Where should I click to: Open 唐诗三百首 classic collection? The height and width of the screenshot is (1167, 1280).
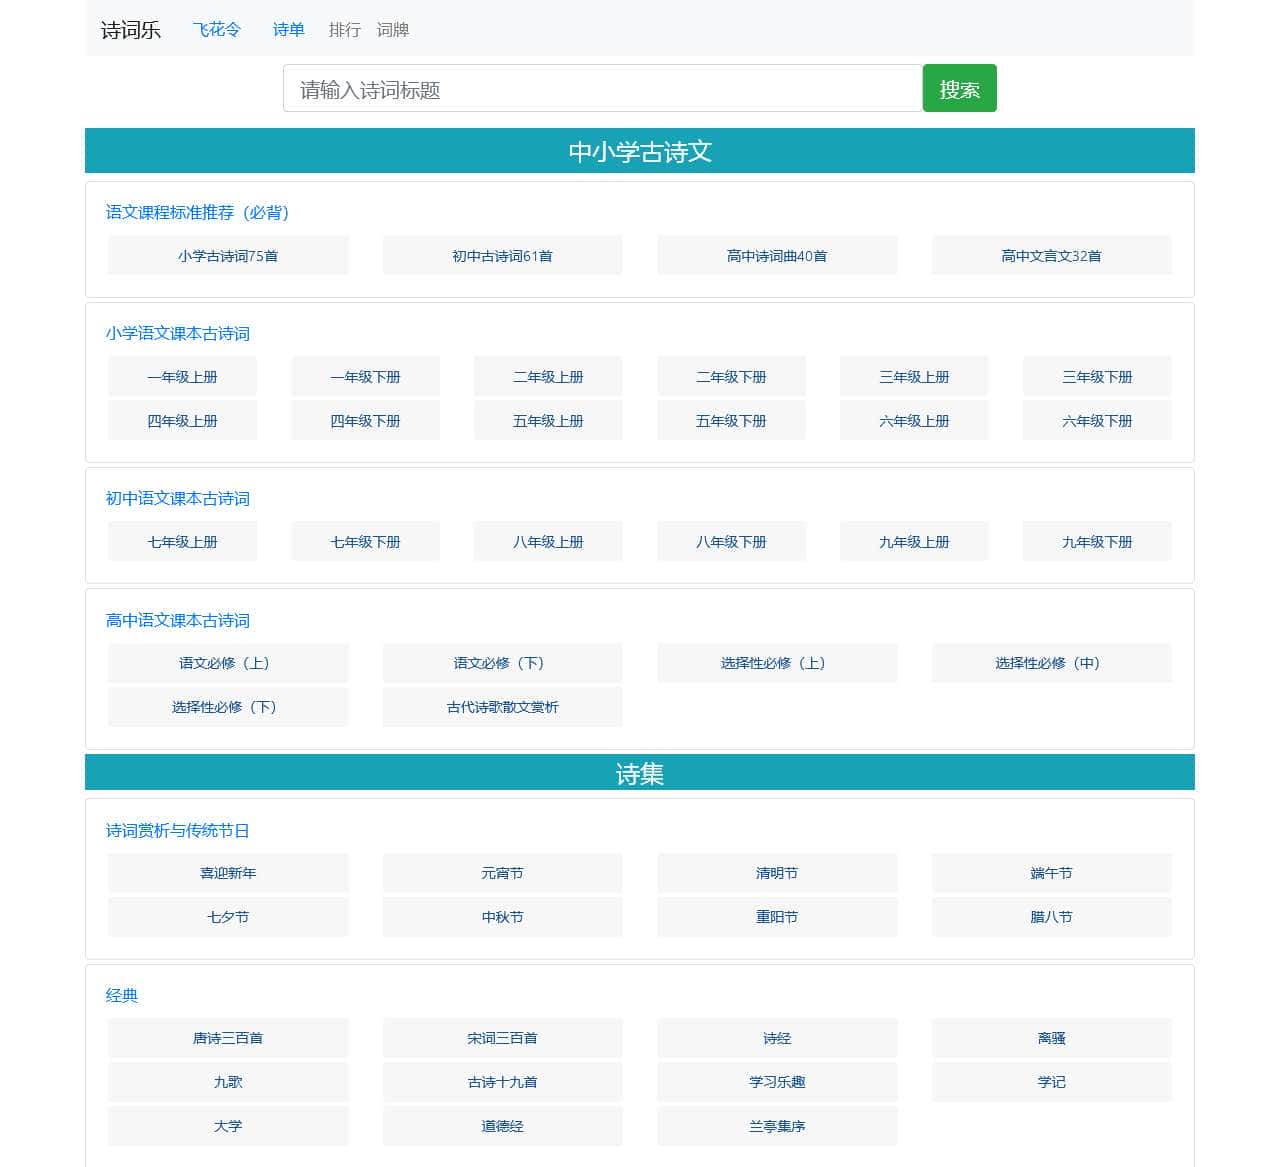(x=227, y=1038)
